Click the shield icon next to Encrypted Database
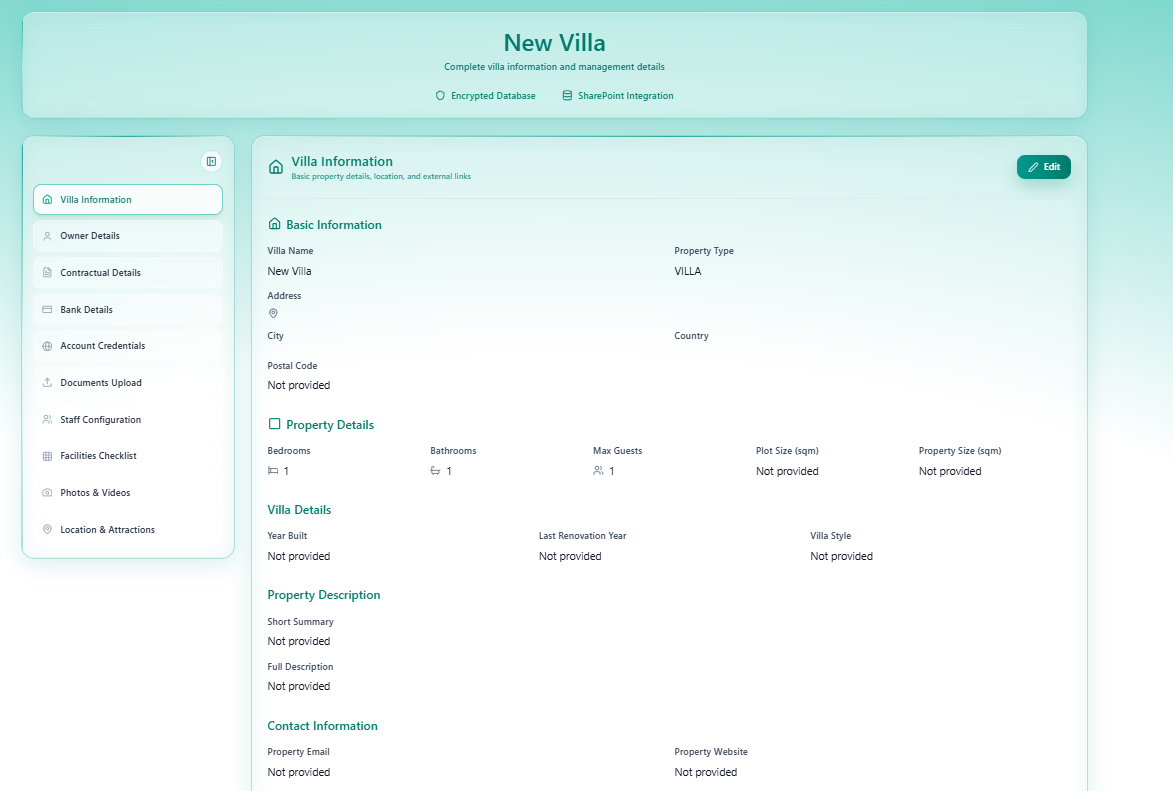The image size is (1173, 791). 440,96
